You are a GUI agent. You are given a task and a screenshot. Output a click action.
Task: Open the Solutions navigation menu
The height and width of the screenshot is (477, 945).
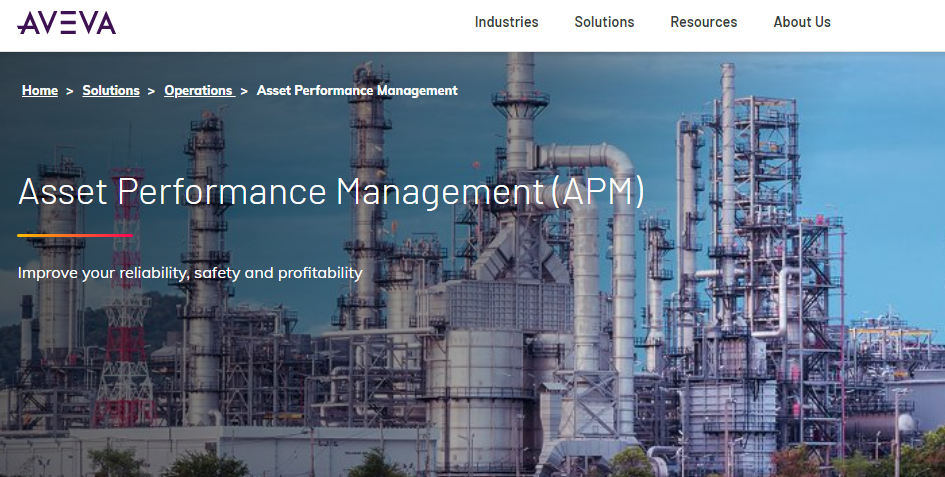tap(604, 22)
